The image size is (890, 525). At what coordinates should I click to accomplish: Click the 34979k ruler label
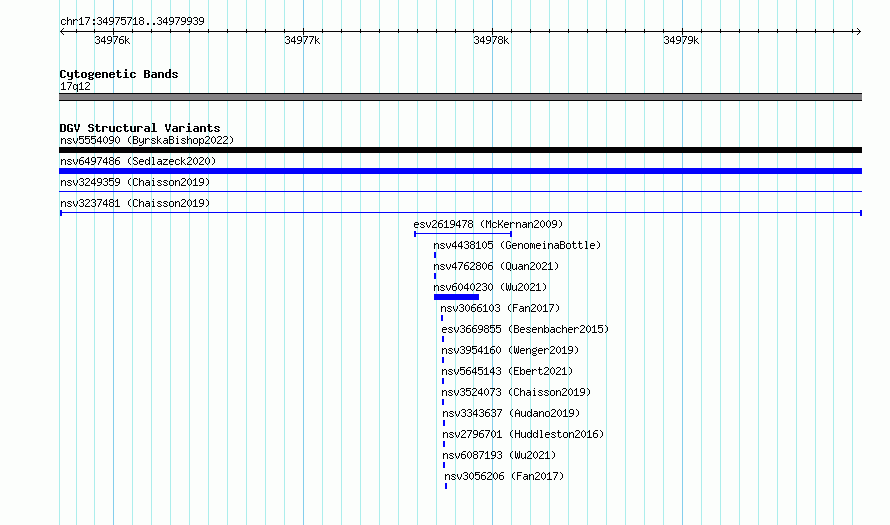pos(681,40)
